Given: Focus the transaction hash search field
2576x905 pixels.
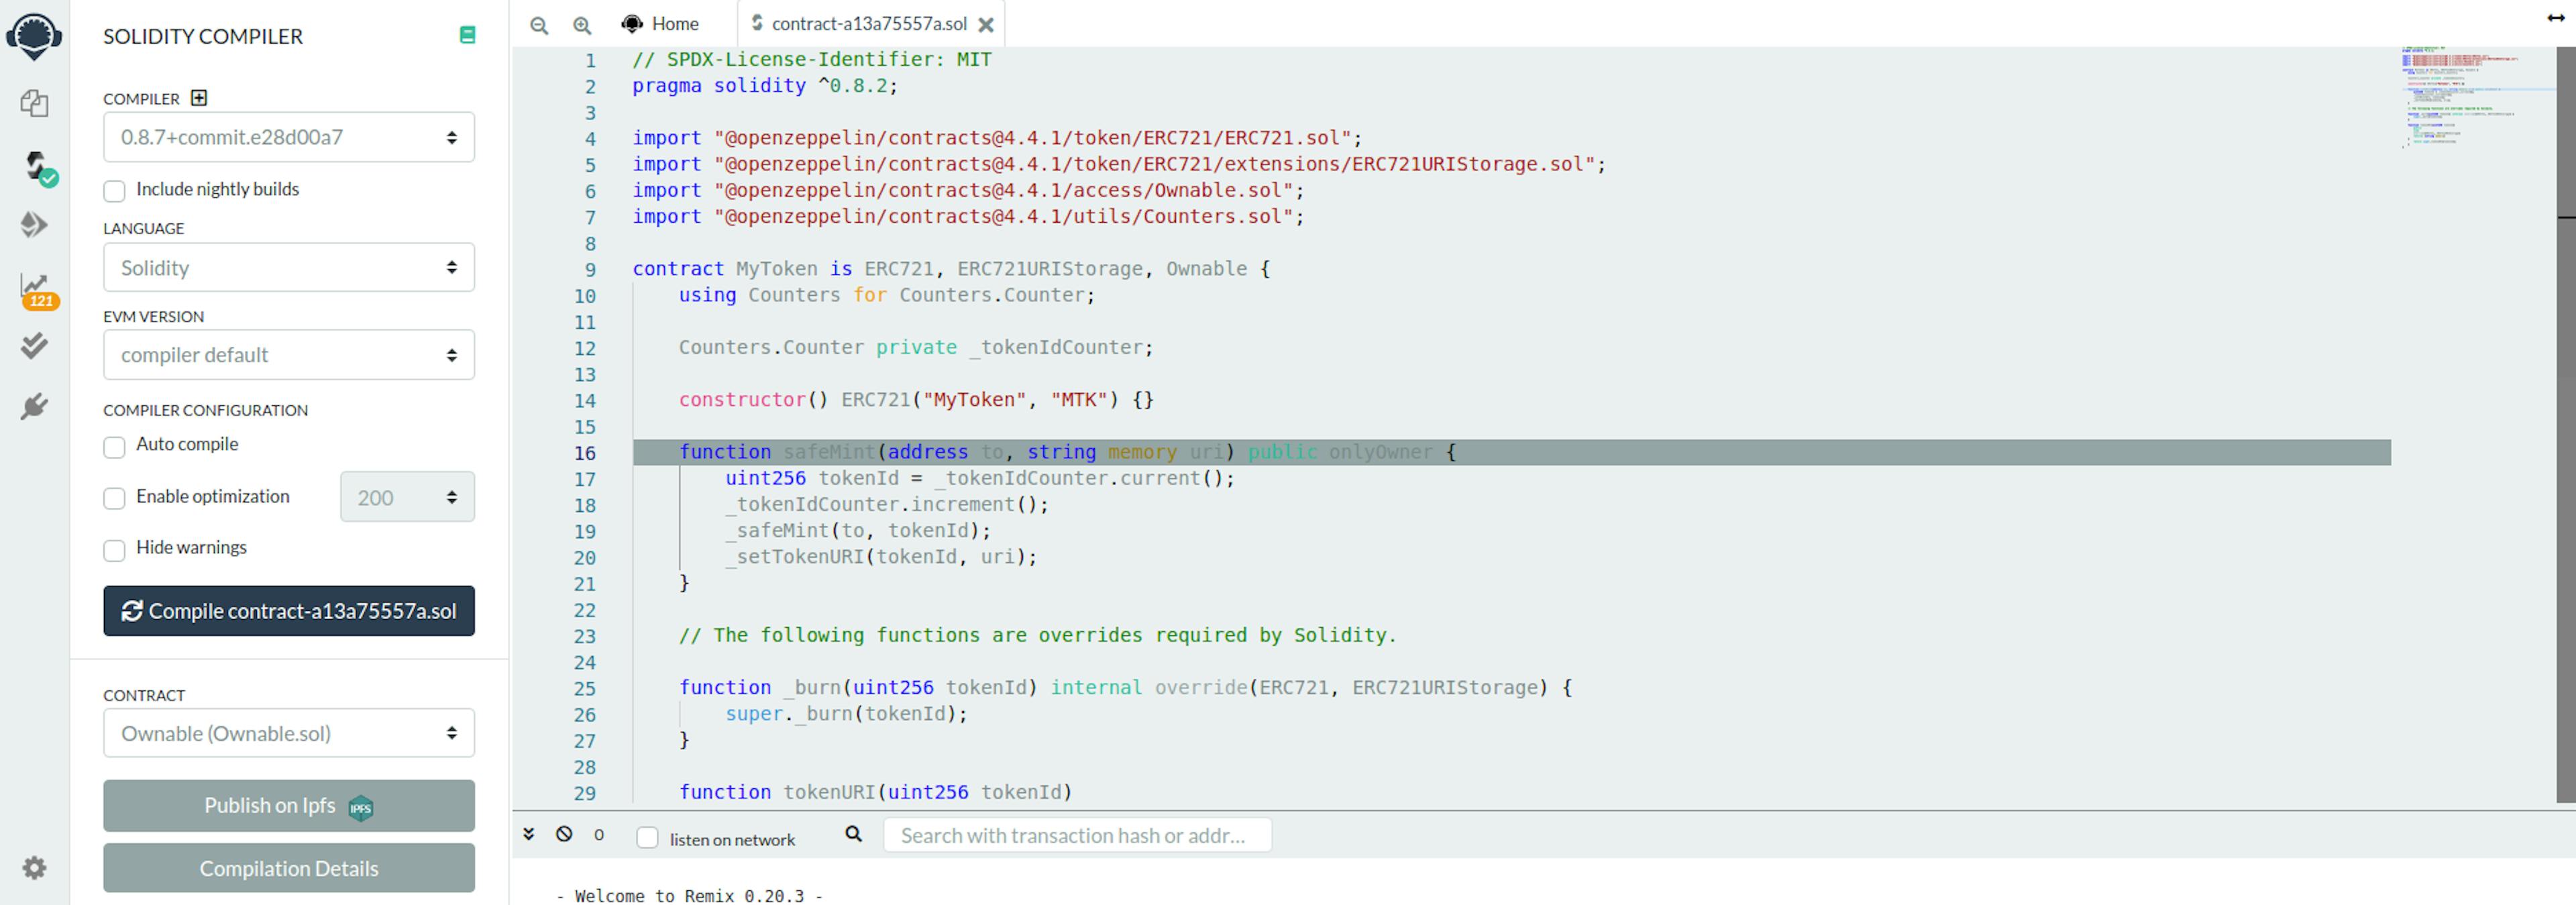Looking at the screenshot, I should 1077,835.
